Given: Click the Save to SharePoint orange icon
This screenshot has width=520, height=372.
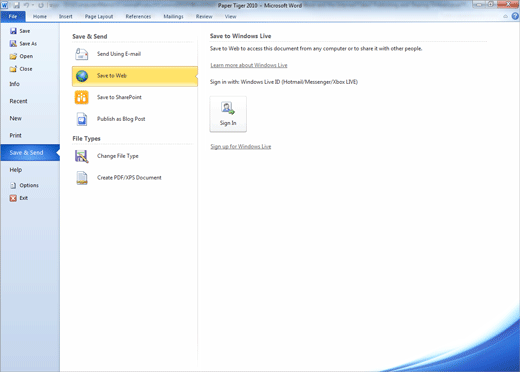Looking at the screenshot, I should pyautogui.click(x=82, y=97).
